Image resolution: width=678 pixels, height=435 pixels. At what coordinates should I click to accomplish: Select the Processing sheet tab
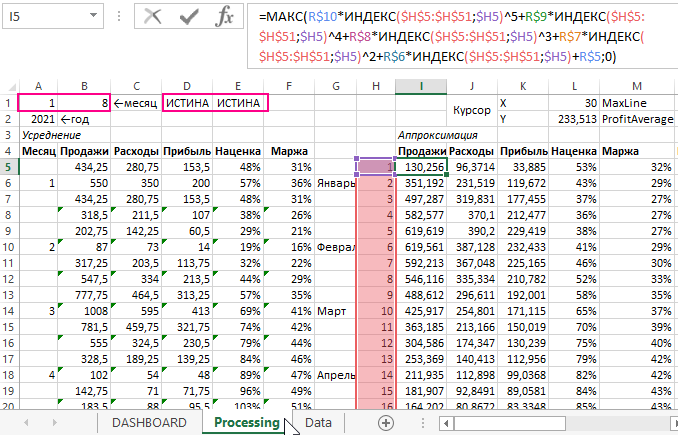(x=246, y=423)
